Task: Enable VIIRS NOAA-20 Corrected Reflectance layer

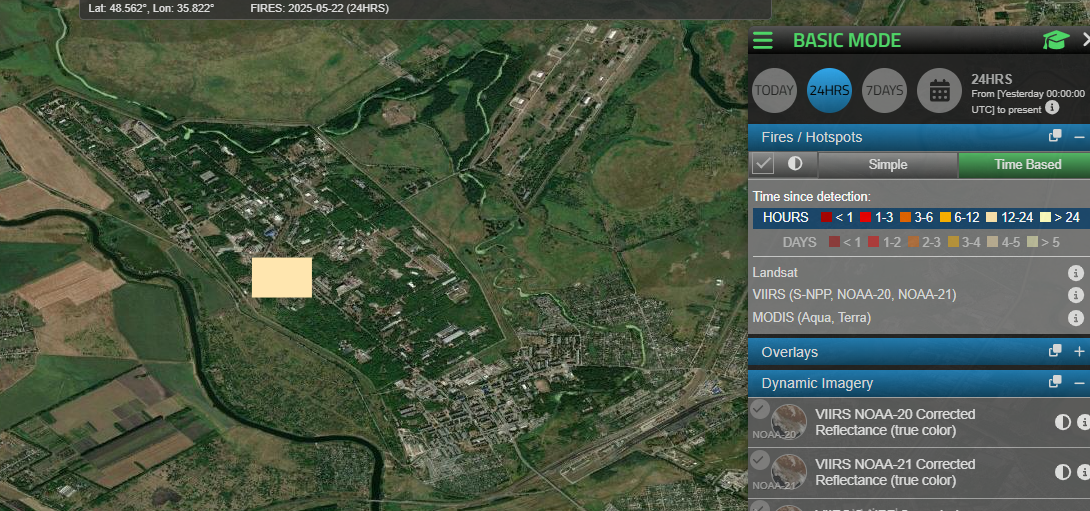Action: [760, 409]
